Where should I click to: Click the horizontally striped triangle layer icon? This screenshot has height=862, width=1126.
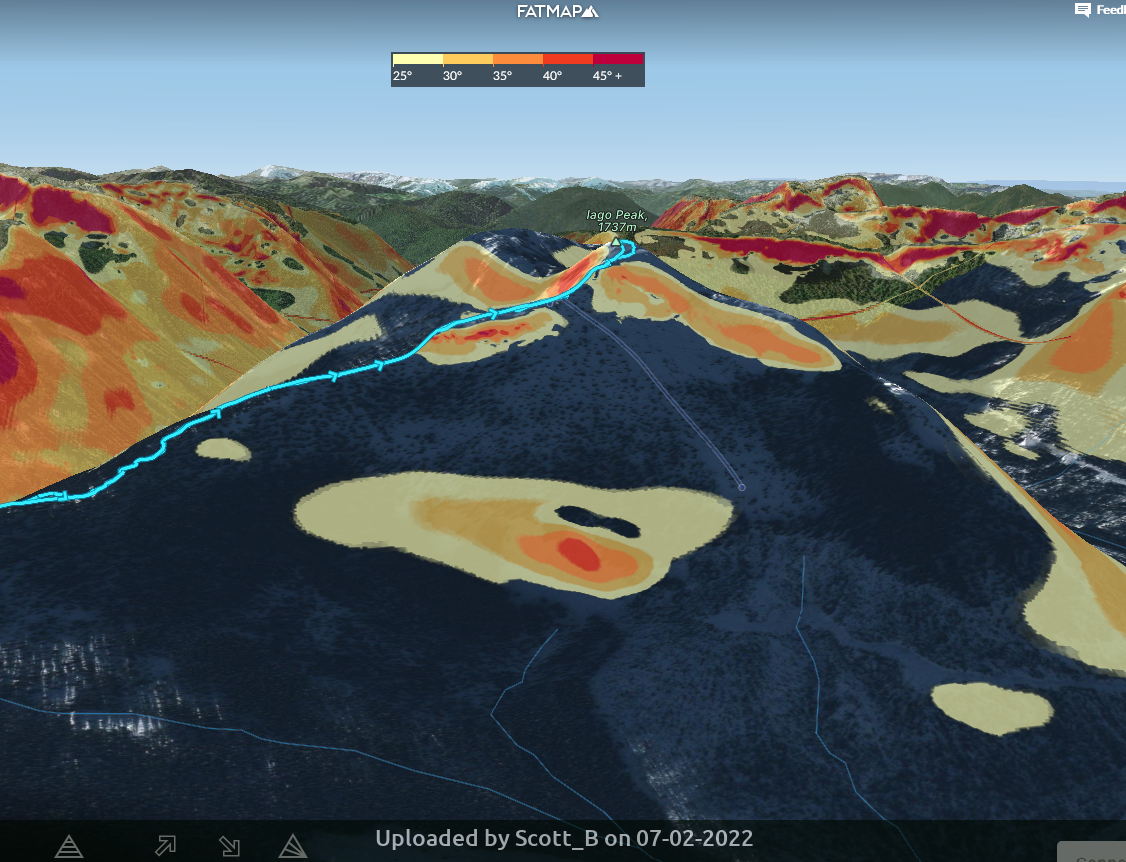pyautogui.click(x=69, y=846)
